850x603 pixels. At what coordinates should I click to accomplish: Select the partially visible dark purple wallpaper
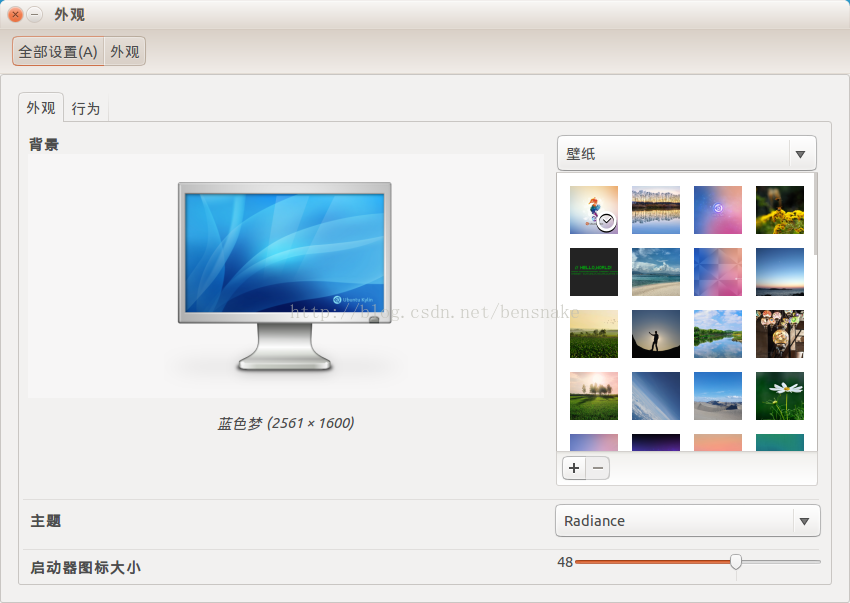(x=655, y=442)
